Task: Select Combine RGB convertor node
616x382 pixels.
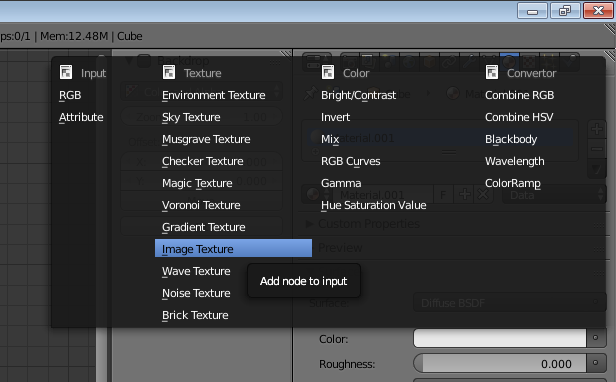Action: [520, 95]
